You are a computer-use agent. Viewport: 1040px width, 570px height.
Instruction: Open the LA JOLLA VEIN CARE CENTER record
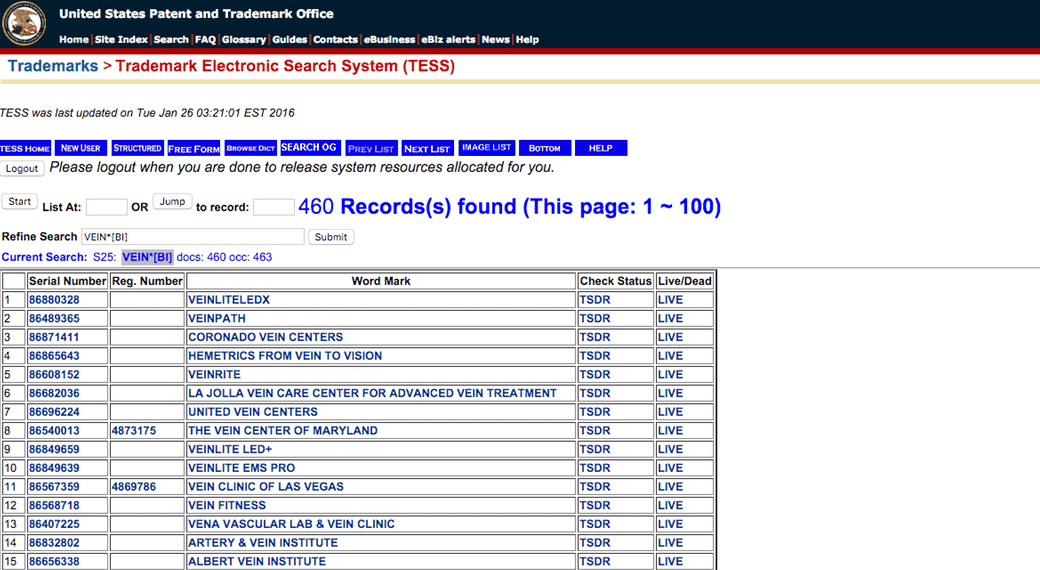(372, 393)
